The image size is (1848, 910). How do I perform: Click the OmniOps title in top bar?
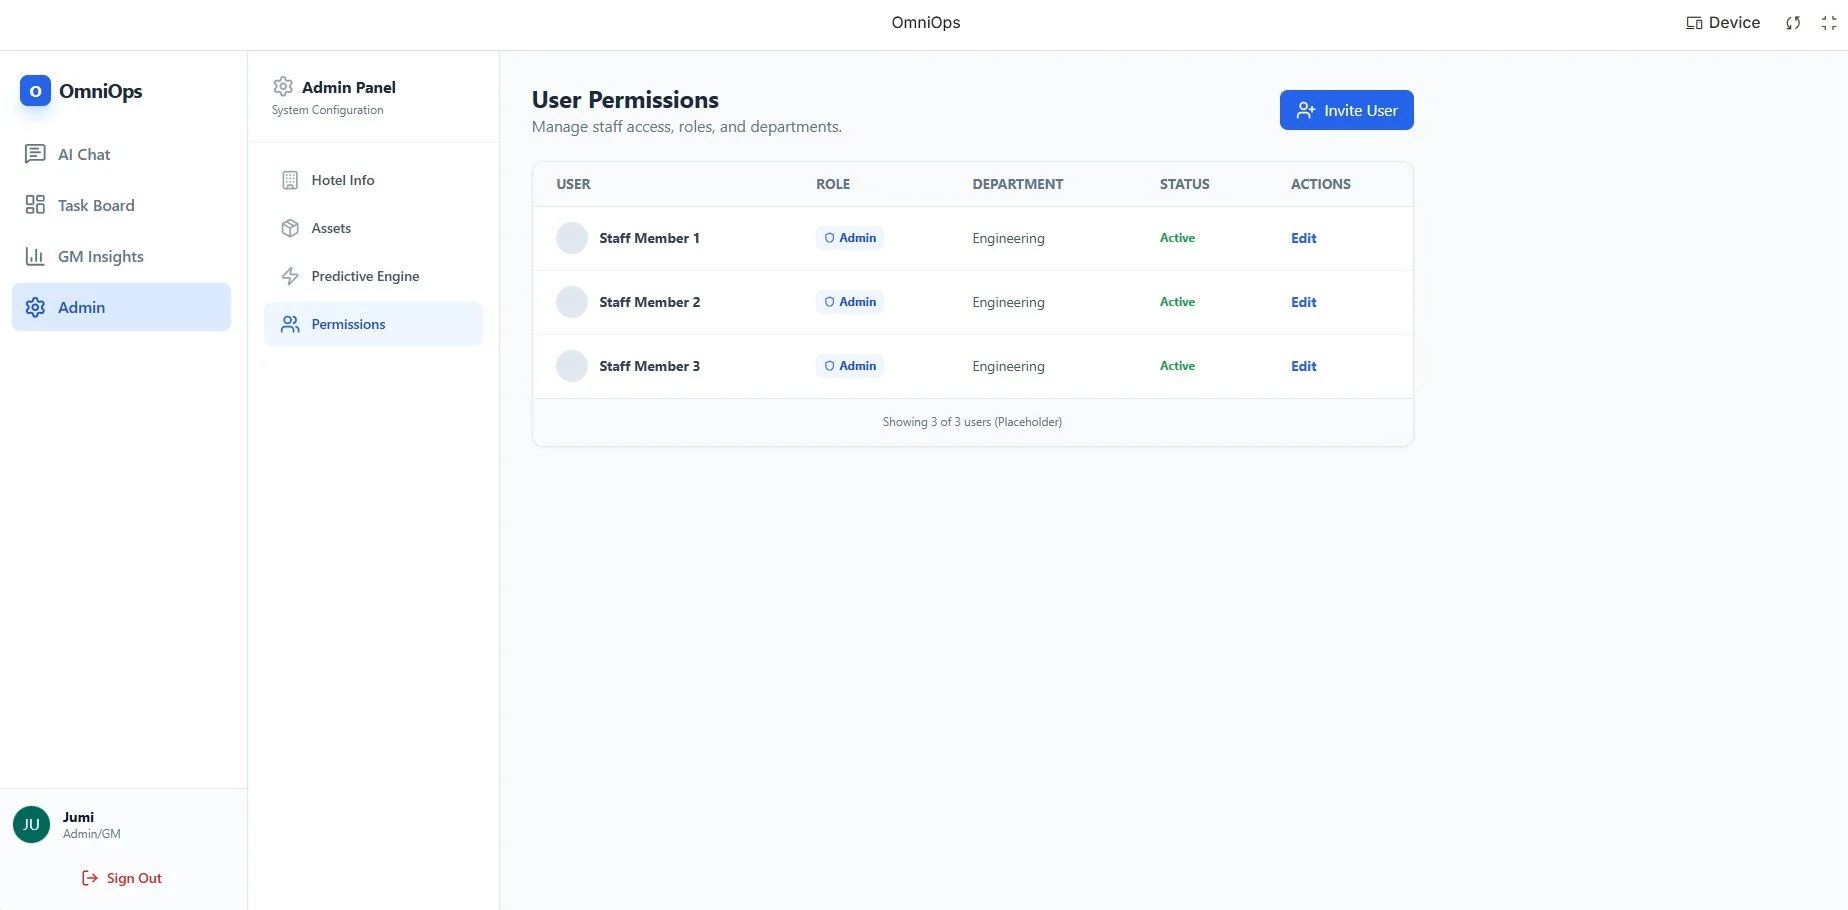click(926, 22)
